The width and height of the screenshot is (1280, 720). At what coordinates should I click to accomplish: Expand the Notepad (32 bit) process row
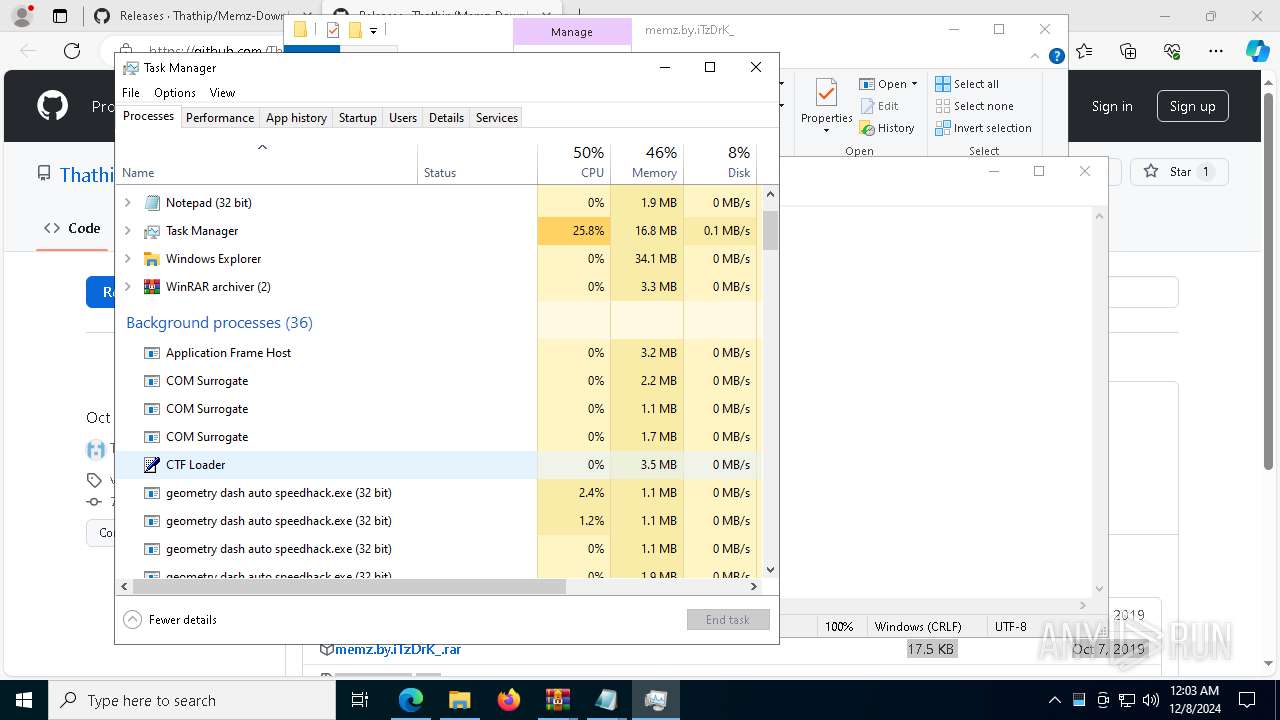click(127, 203)
